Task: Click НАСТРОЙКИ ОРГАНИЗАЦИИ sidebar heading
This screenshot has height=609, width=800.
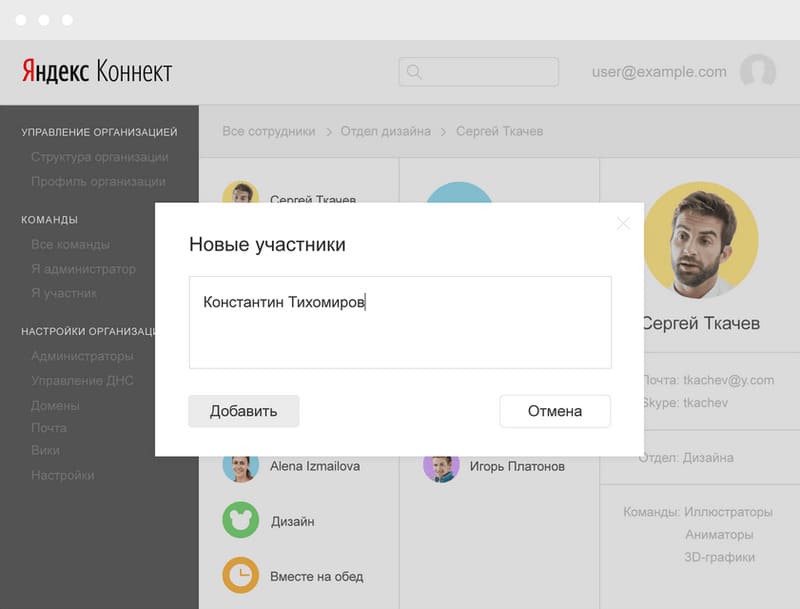Action: 88,332
